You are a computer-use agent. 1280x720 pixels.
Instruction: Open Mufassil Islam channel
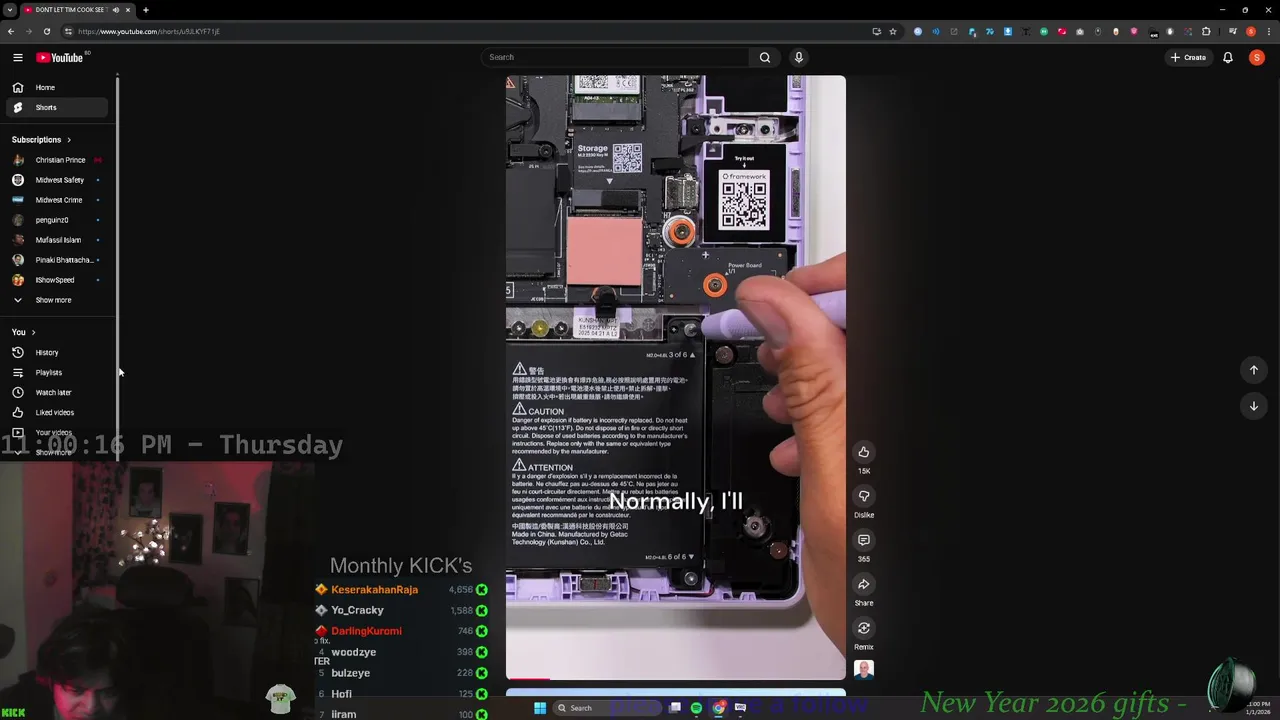(x=56, y=240)
